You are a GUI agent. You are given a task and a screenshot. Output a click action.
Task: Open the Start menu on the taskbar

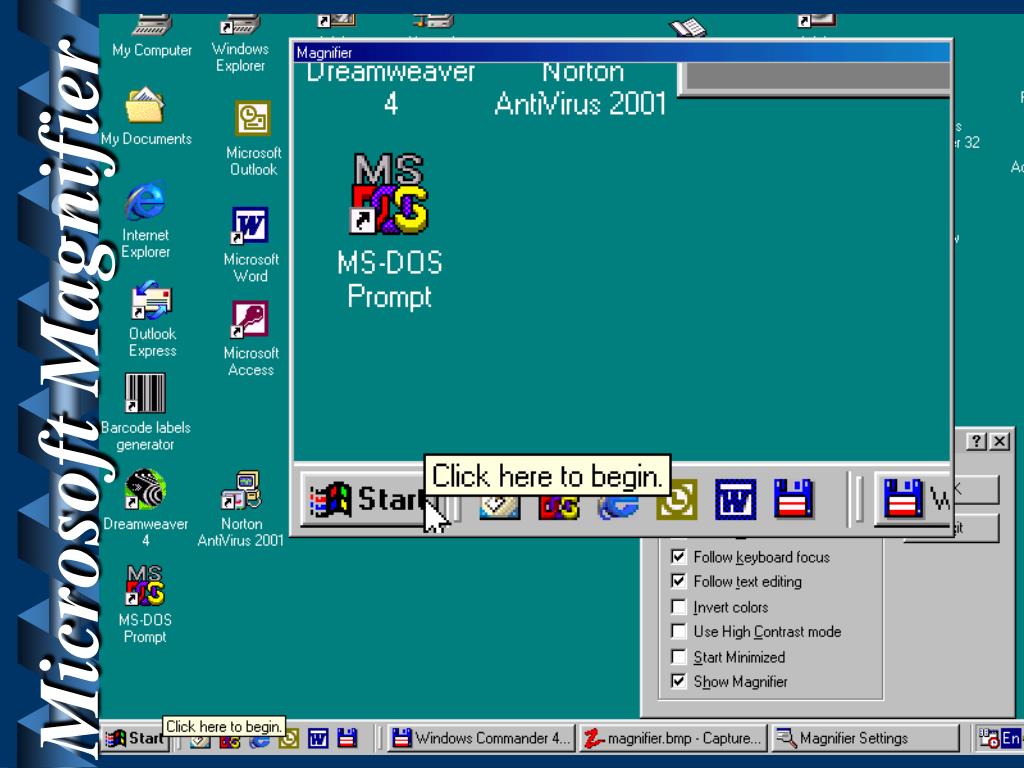[x=134, y=739]
